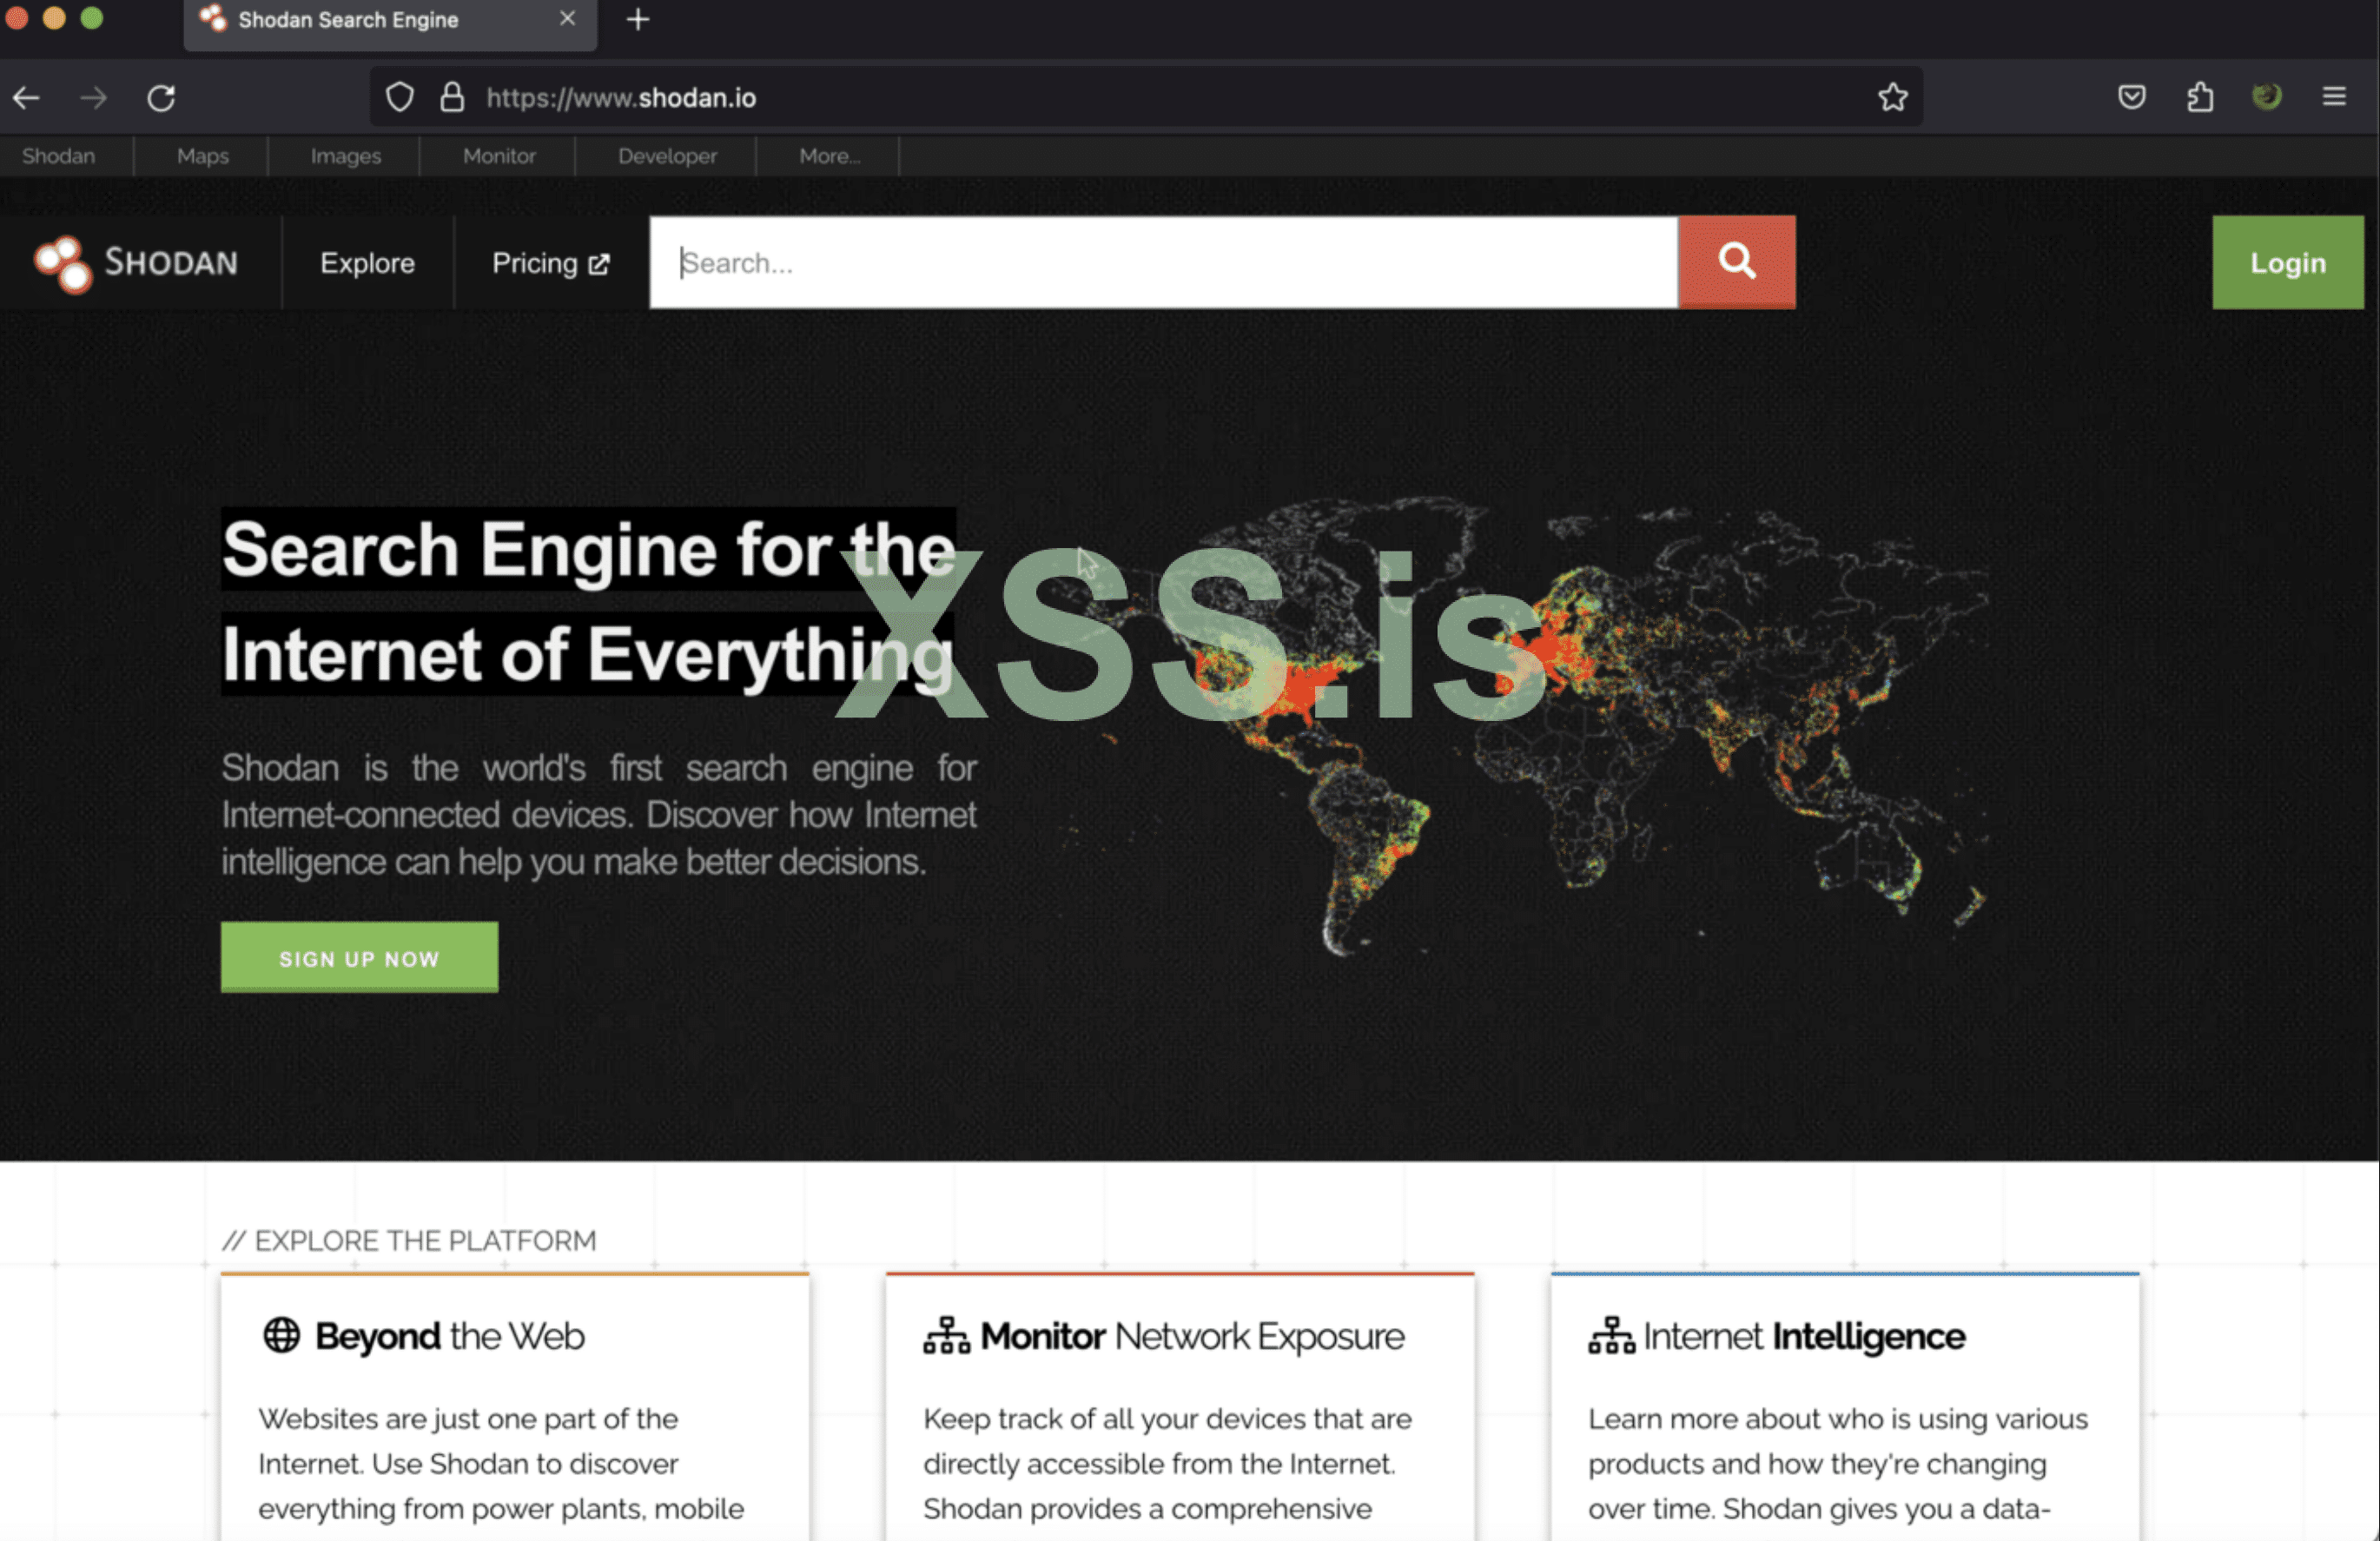
Task: Select the Monitor menu item
Action: tap(499, 156)
